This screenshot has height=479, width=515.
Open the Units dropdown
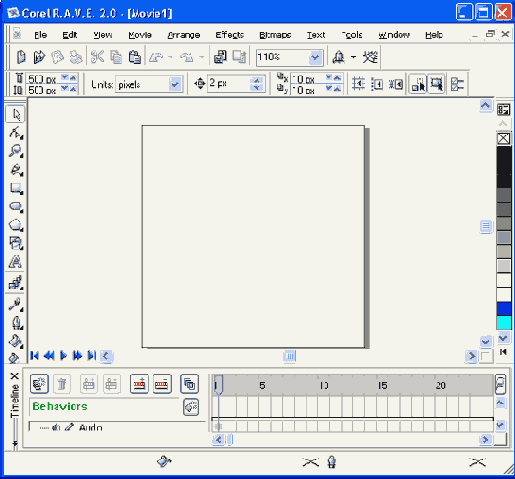point(175,84)
